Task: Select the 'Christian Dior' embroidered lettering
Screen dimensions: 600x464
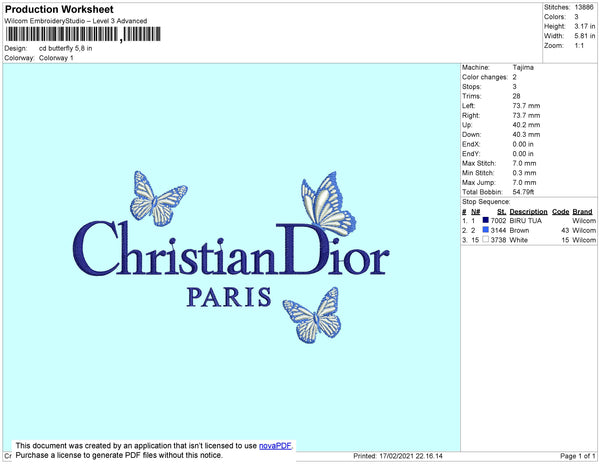Action: click(231, 248)
